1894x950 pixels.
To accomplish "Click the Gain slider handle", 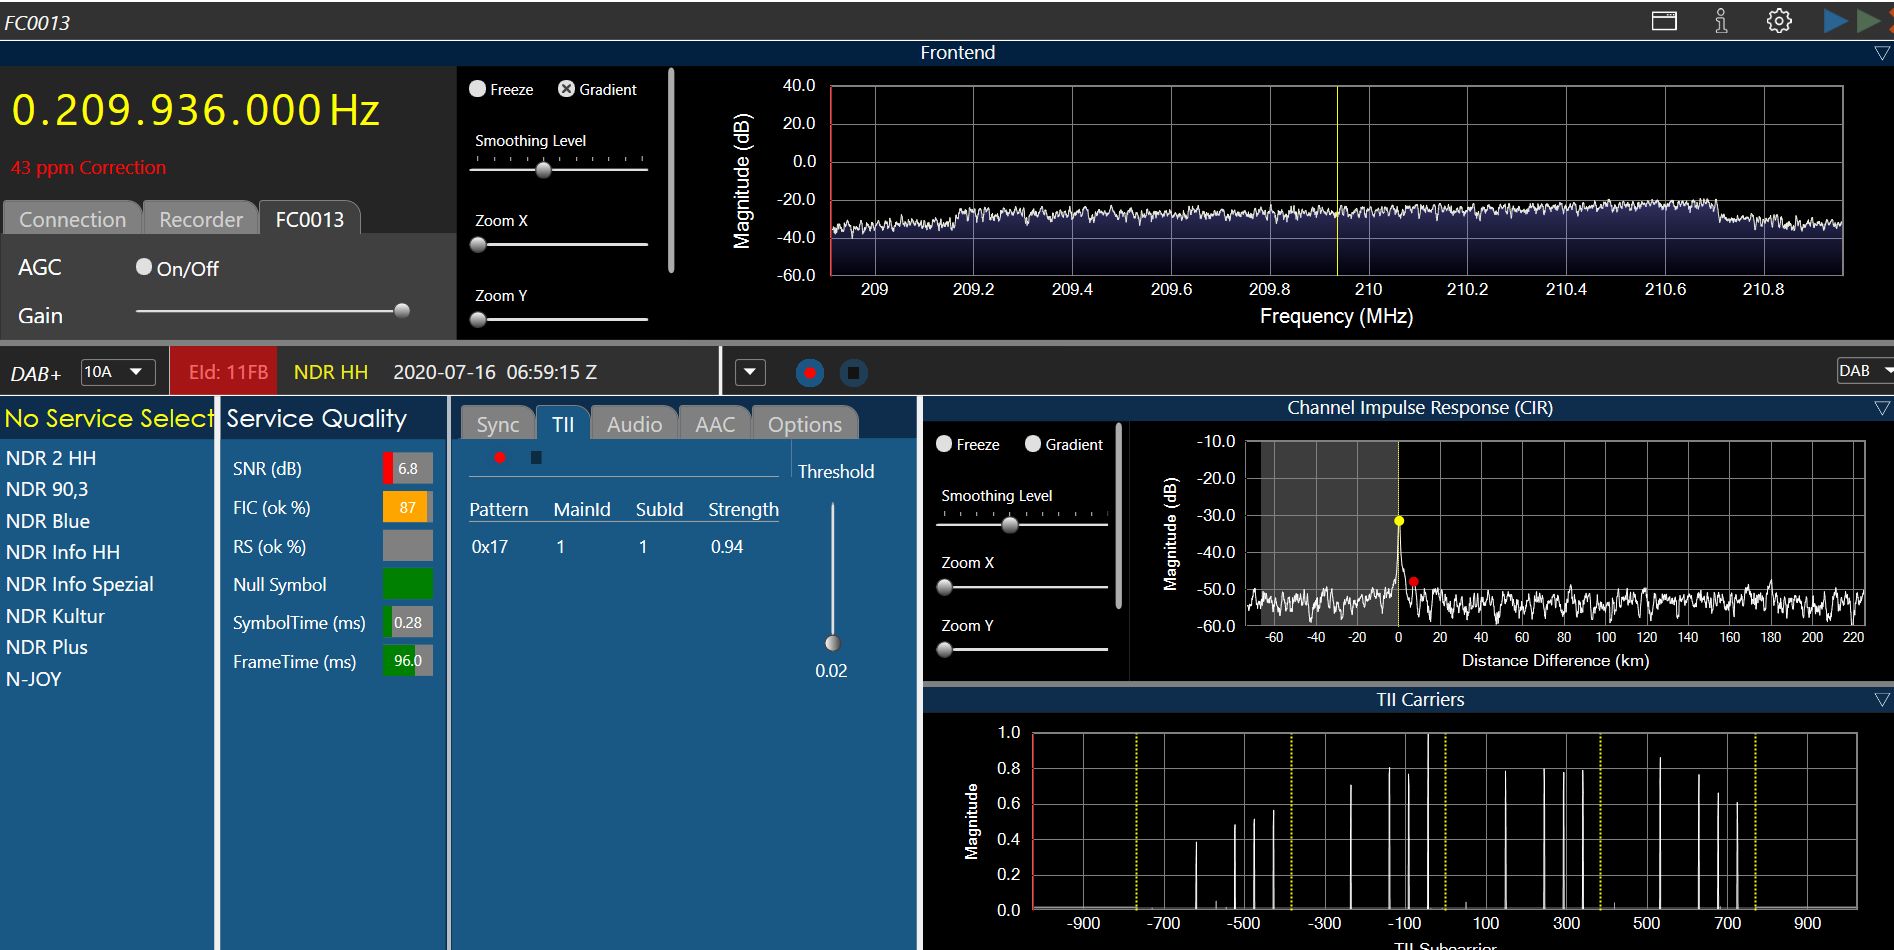I will click(402, 311).
